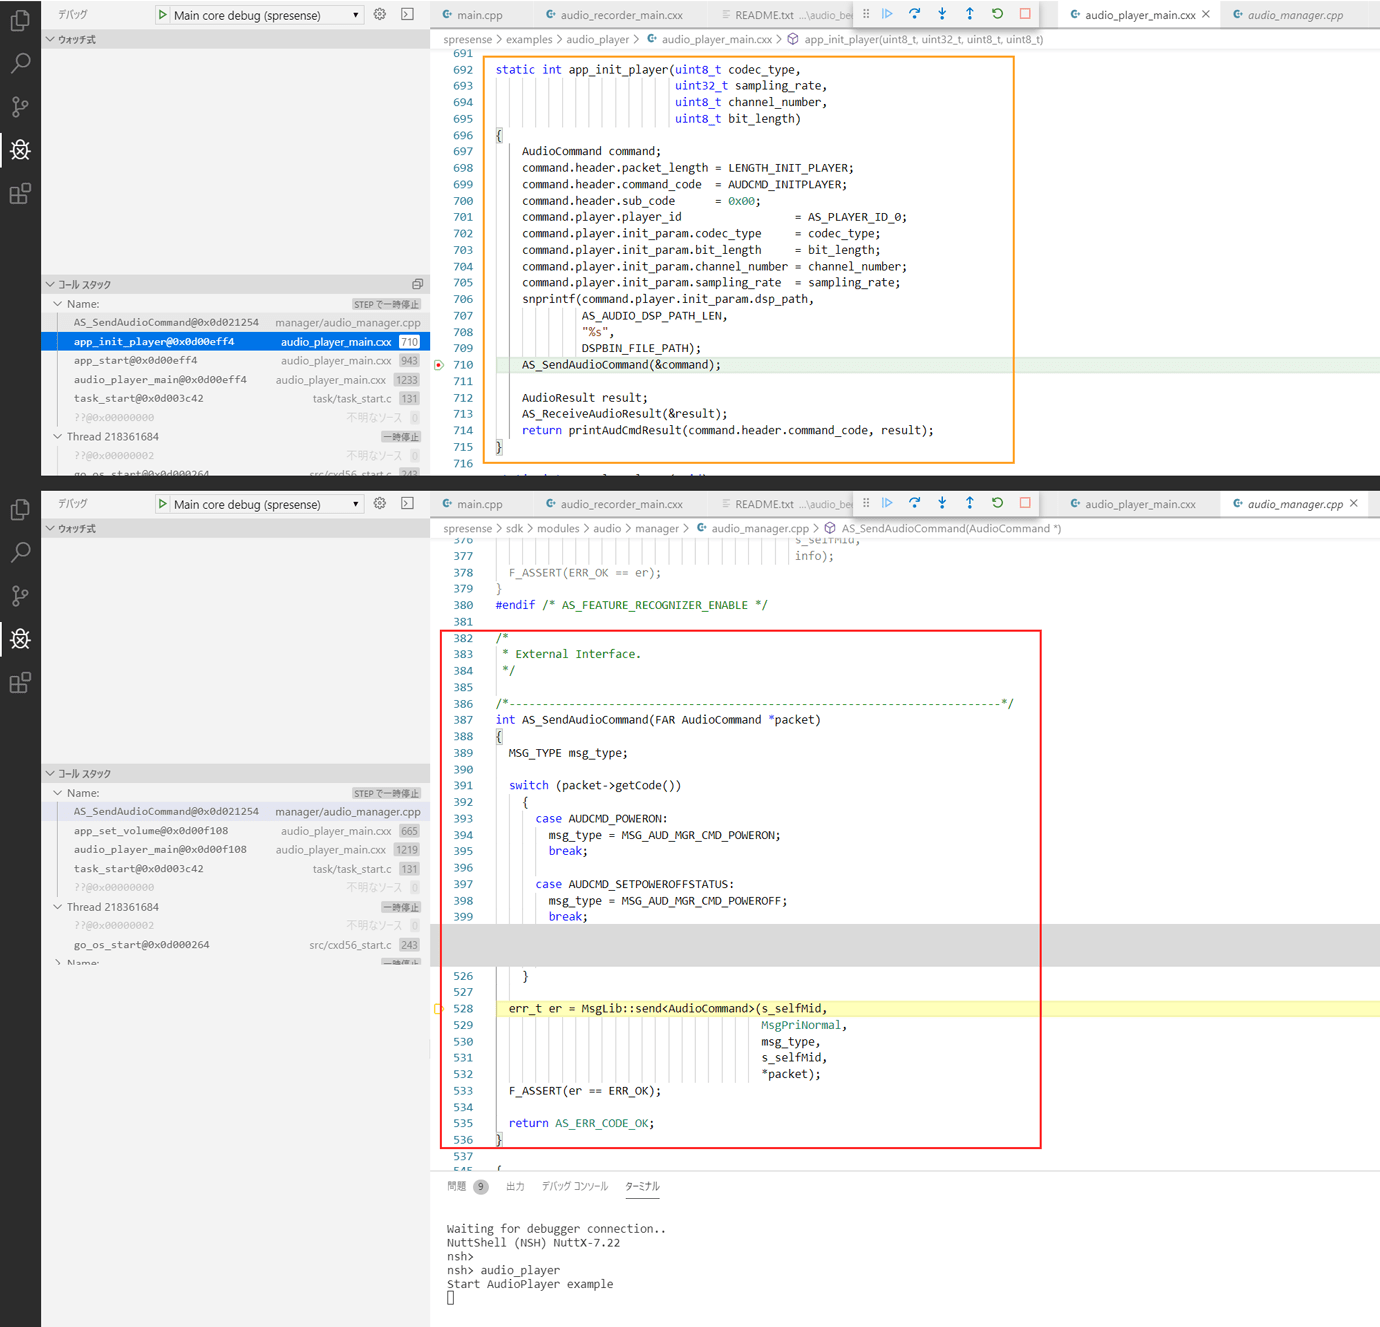
Task: Click Restart in the upper window's debug toolbar
Action: (x=997, y=14)
